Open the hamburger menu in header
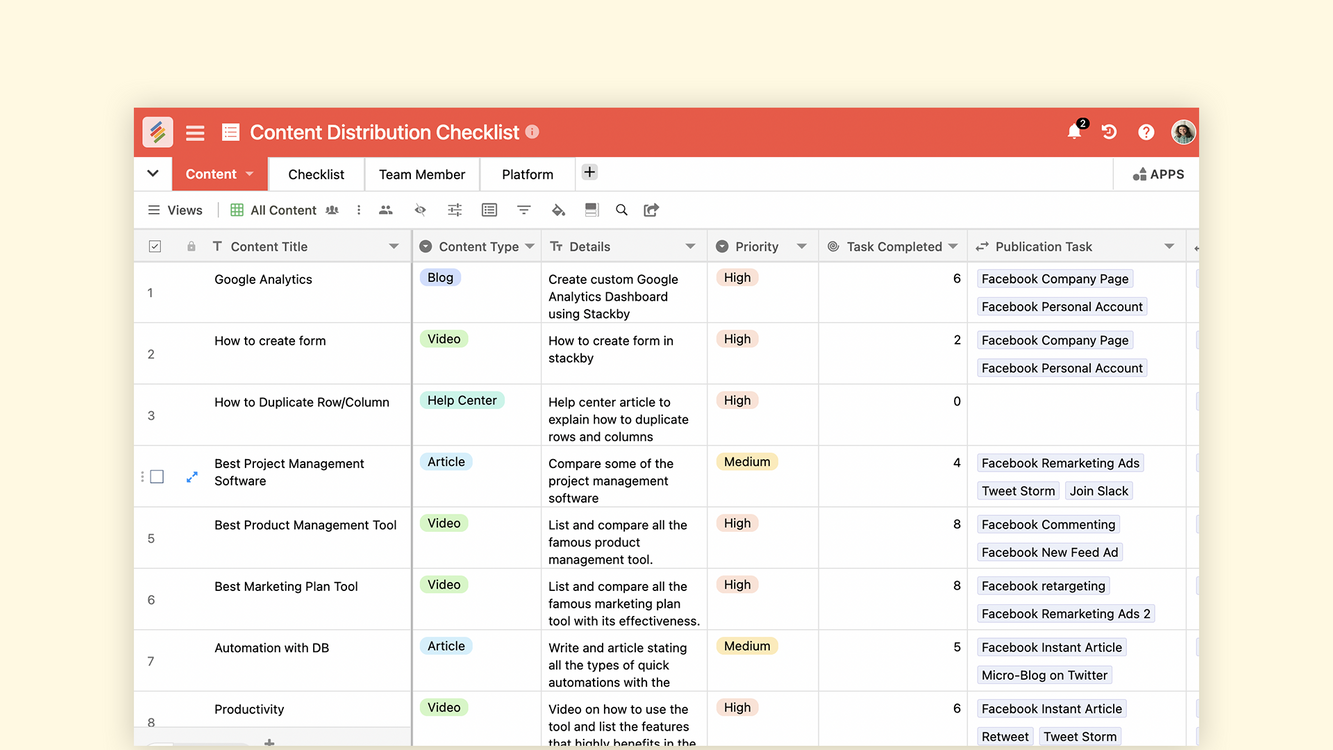Viewport: 1333px width, 750px height. (x=195, y=132)
